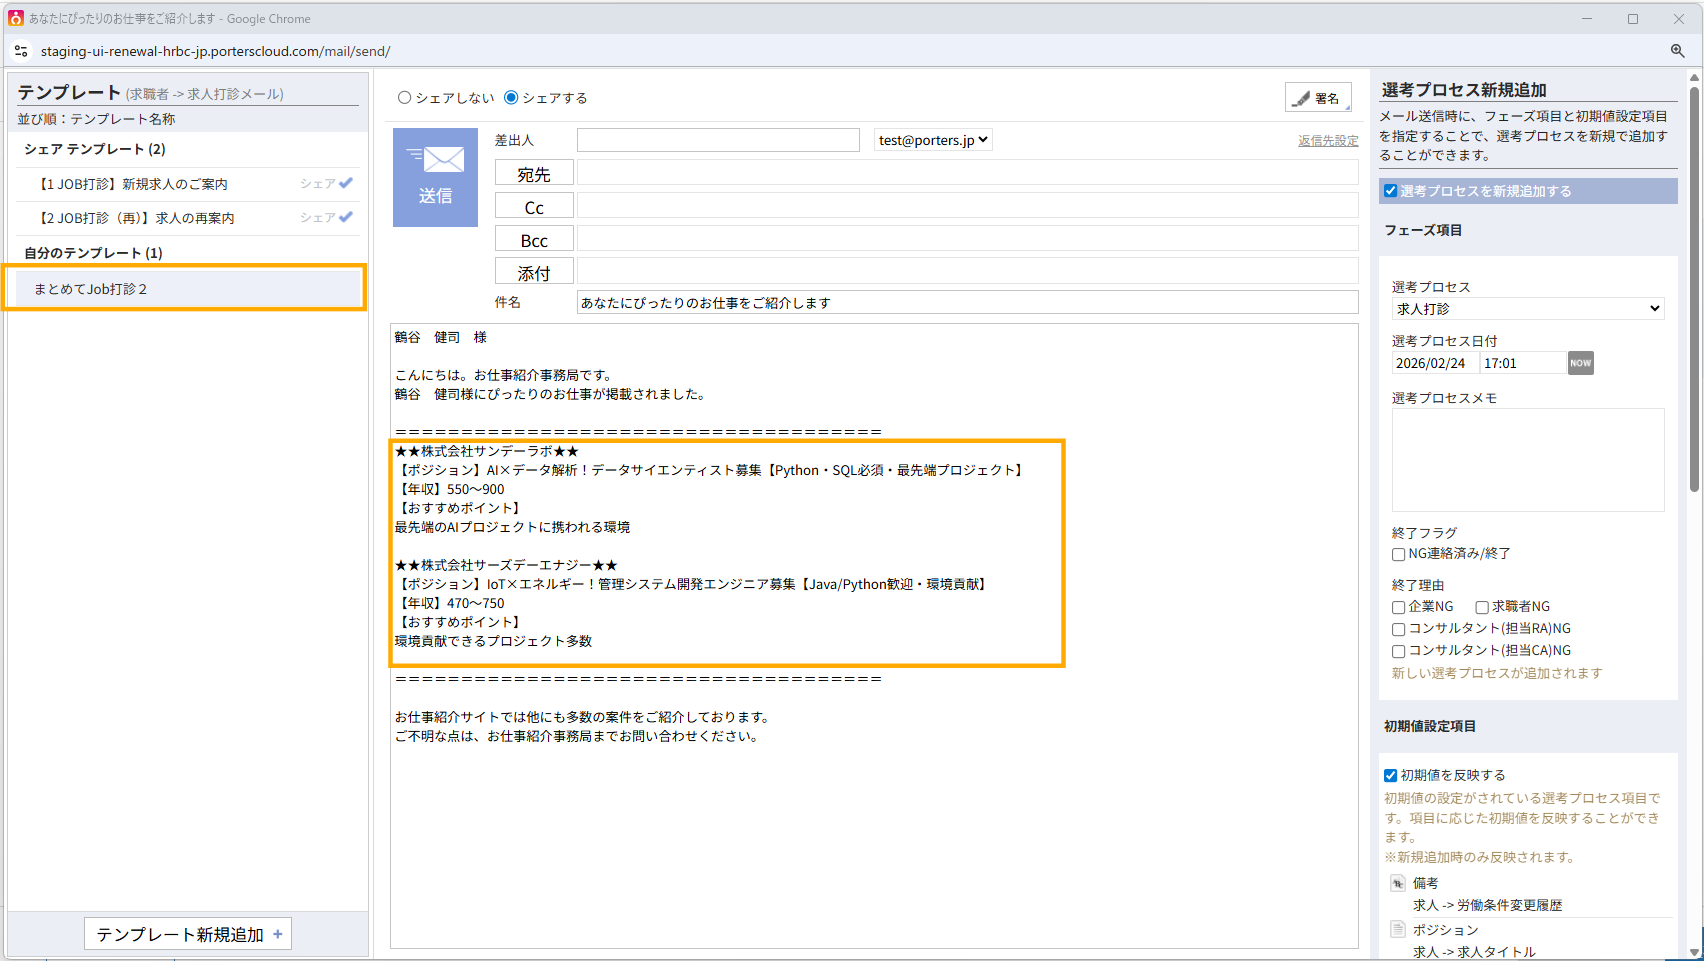This screenshot has height=961, width=1704.
Task: Select the シェアしない radio button
Action: 405,98
